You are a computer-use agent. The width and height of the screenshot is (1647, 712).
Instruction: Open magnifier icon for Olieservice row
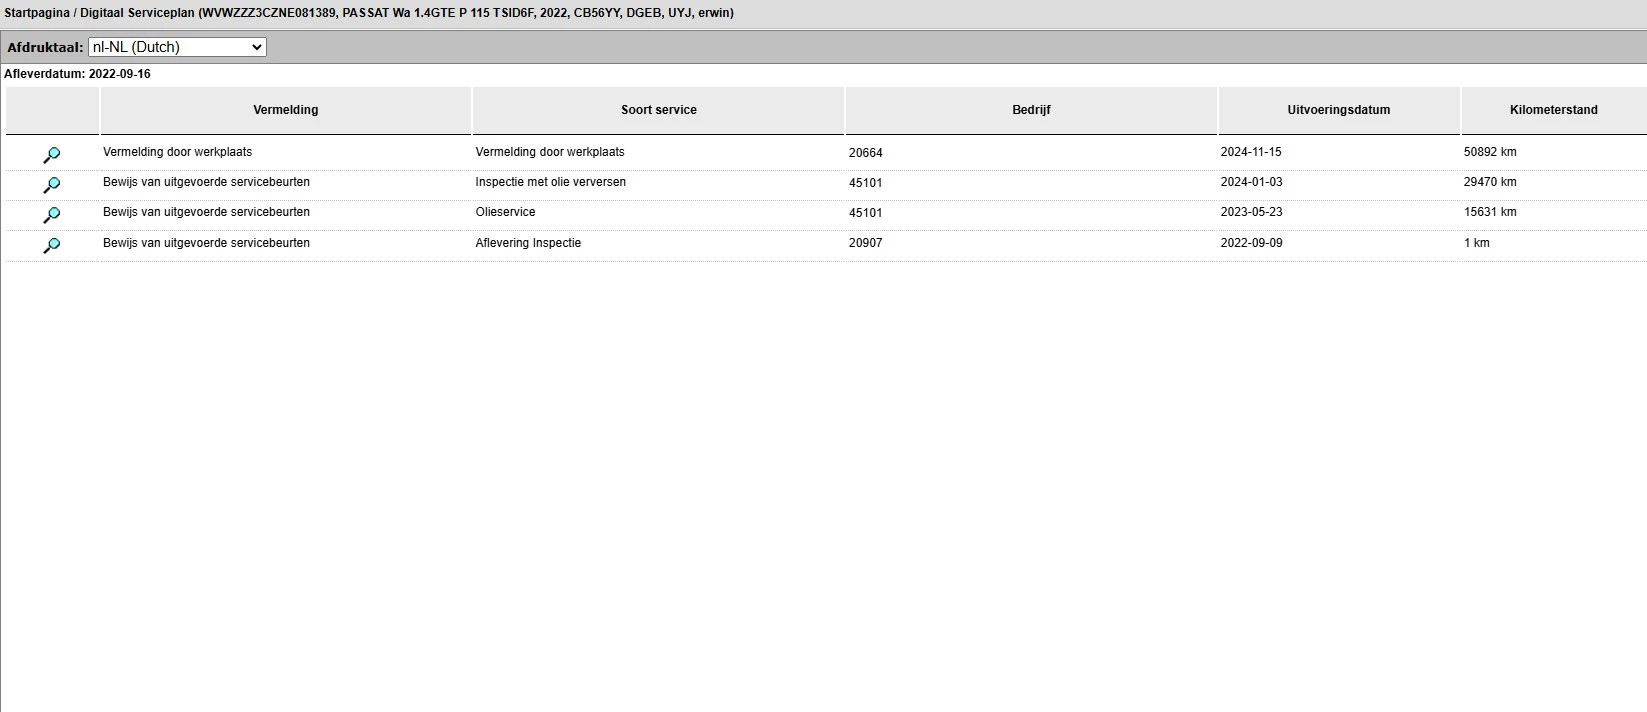click(52, 215)
